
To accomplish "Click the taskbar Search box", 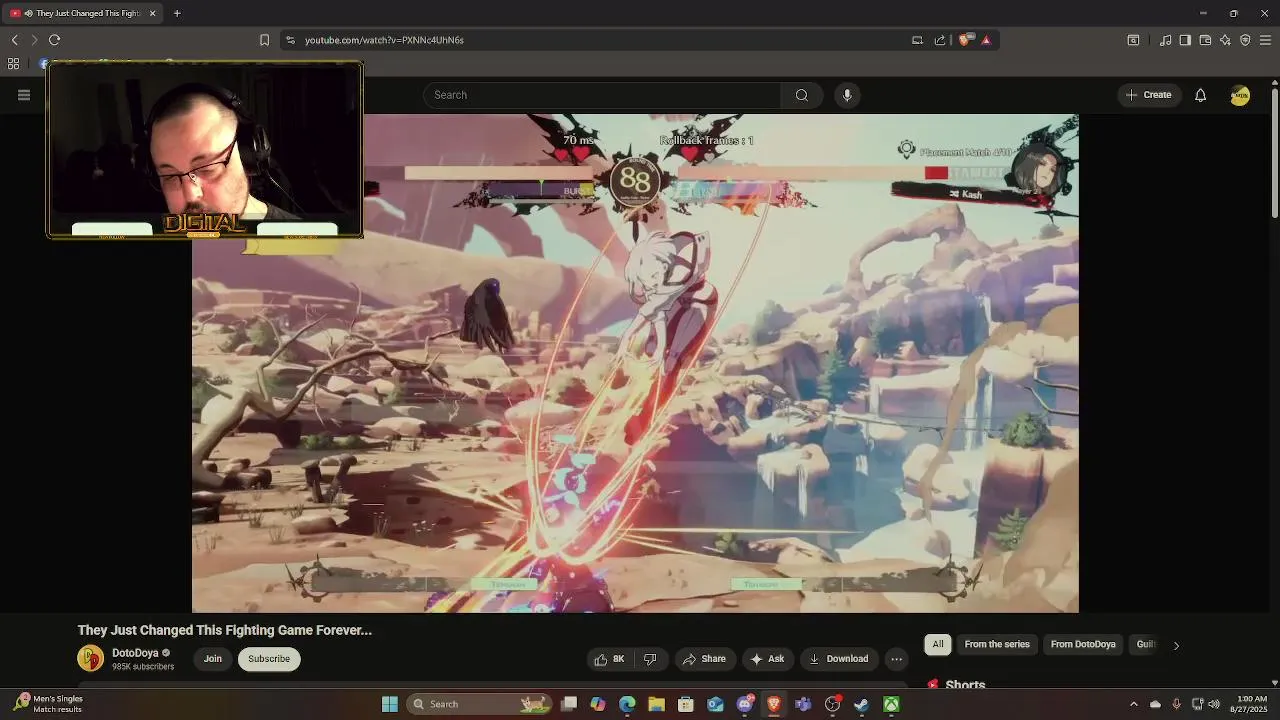I will click(480, 704).
